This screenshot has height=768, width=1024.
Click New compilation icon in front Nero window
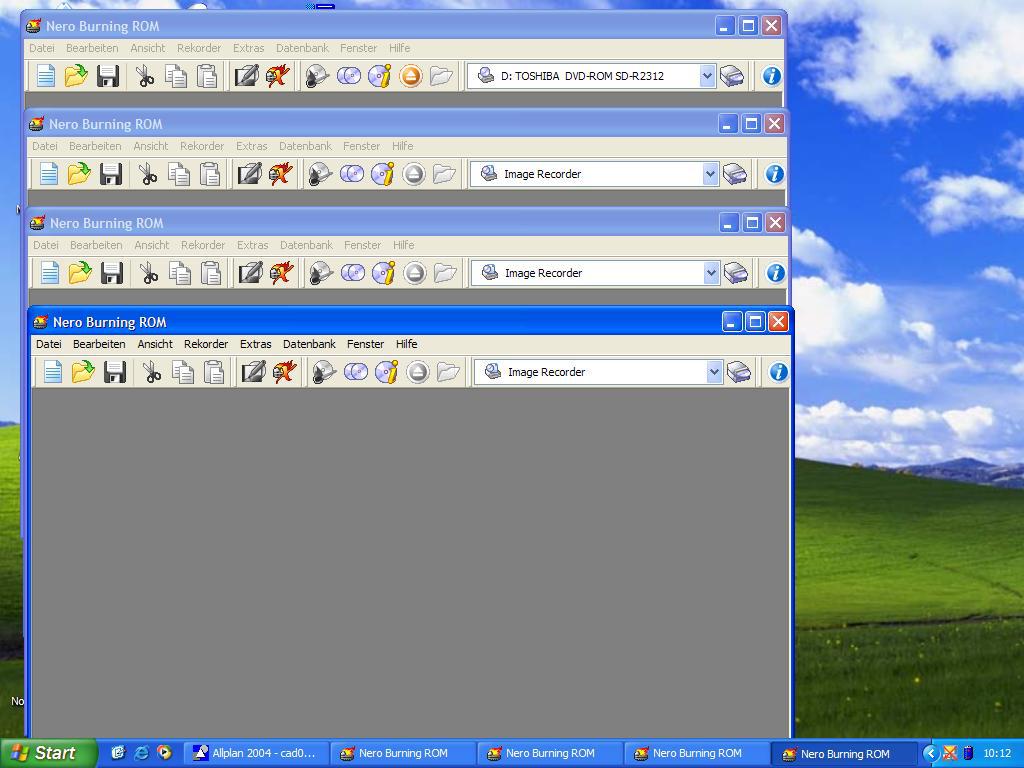click(53, 372)
